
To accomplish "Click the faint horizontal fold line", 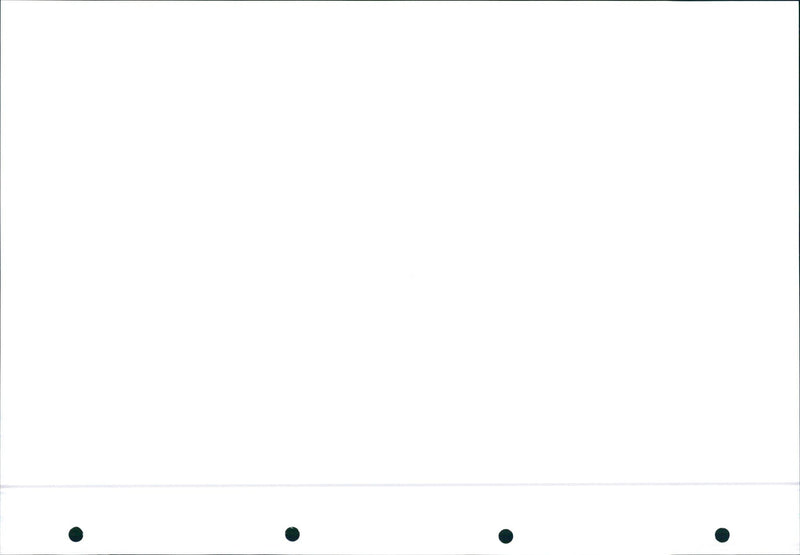I will [x=400, y=485].
